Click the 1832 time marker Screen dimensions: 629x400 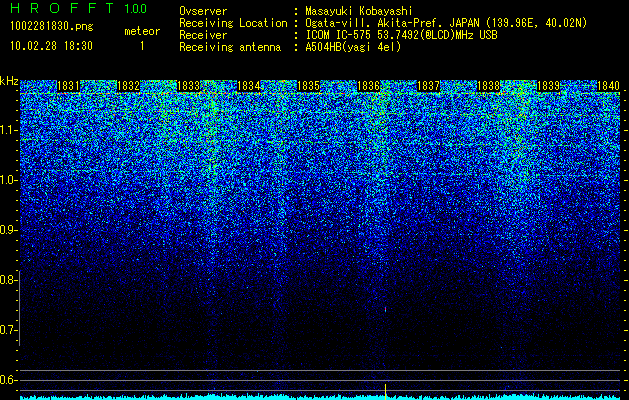[128, 86]
